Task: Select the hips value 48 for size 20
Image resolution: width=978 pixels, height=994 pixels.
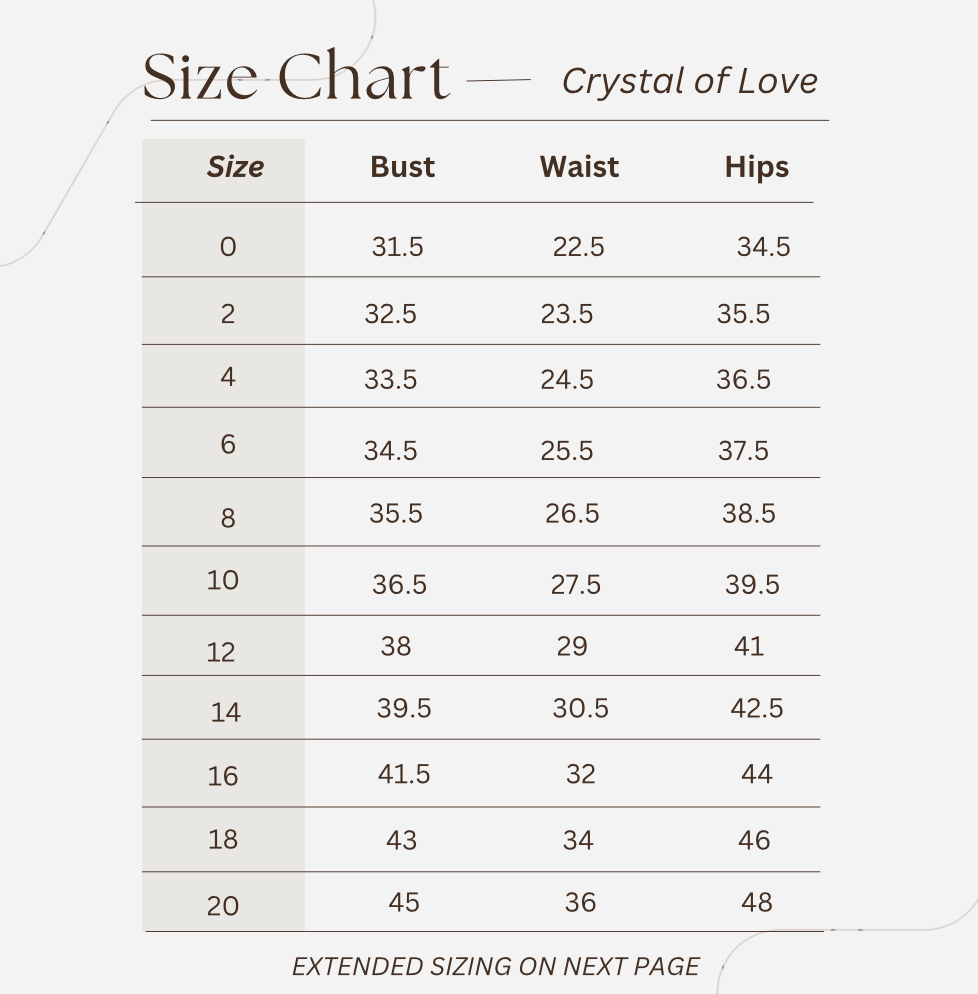Action: [x=757, y=903]
